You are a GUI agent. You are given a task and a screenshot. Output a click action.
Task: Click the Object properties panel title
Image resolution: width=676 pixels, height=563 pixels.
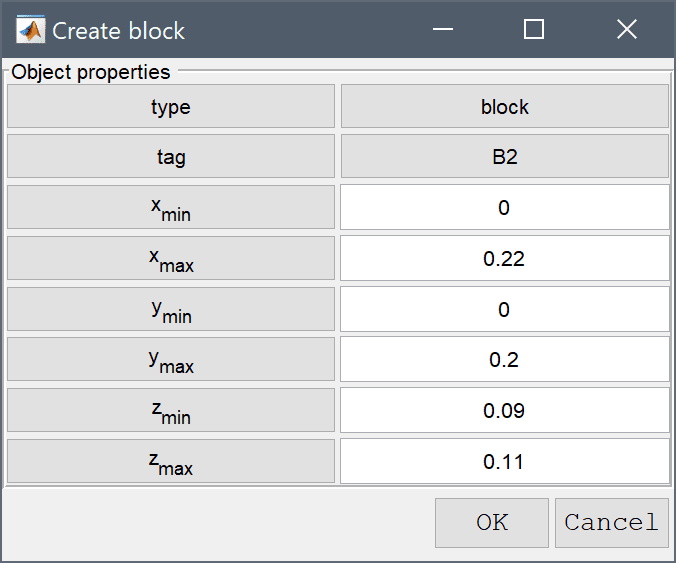tap(91, 72)
